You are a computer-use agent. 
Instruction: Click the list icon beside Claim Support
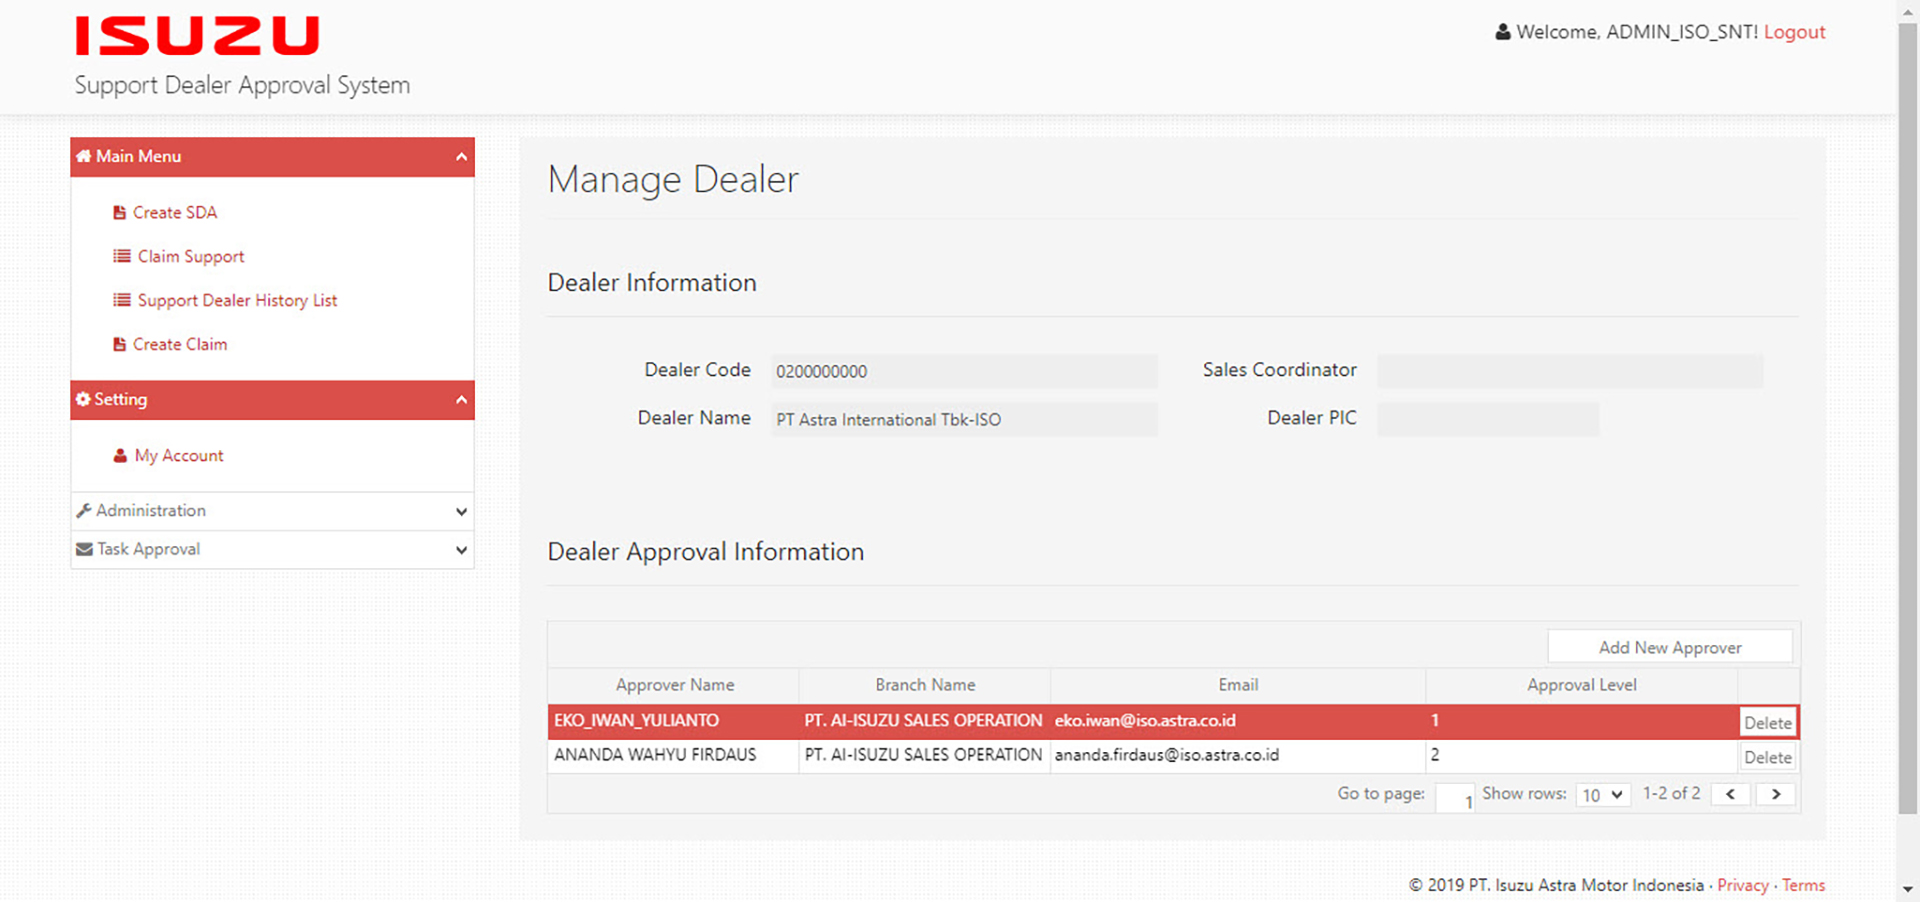122,256
